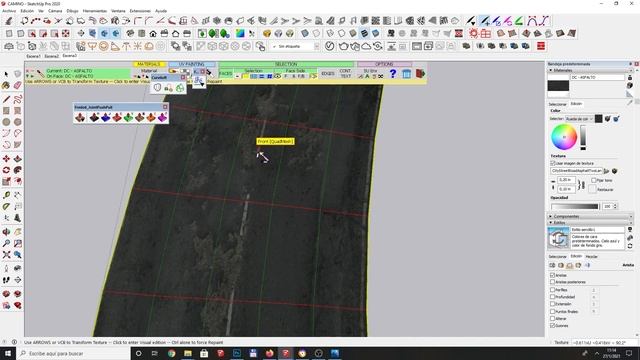640x360 pixels.
Task: Open the Extensiones menu
Action: 140,11
